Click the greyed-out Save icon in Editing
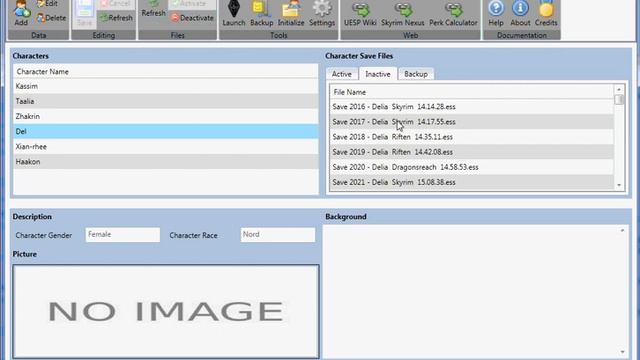 click(84, 14)
